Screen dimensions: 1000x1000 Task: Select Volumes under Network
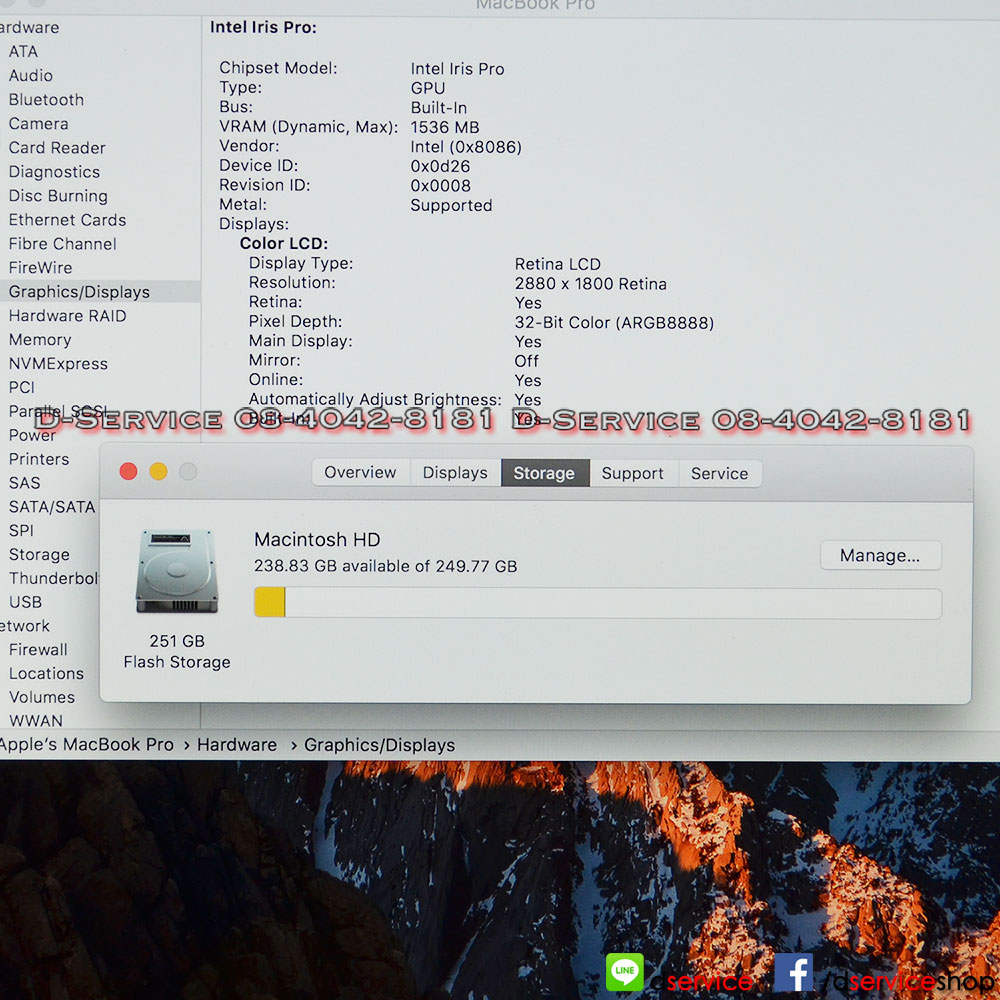pos(41,698)
